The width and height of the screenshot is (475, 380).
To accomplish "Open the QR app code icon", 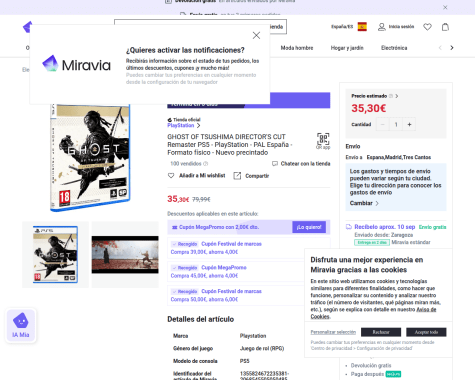I will pos(323,139).
